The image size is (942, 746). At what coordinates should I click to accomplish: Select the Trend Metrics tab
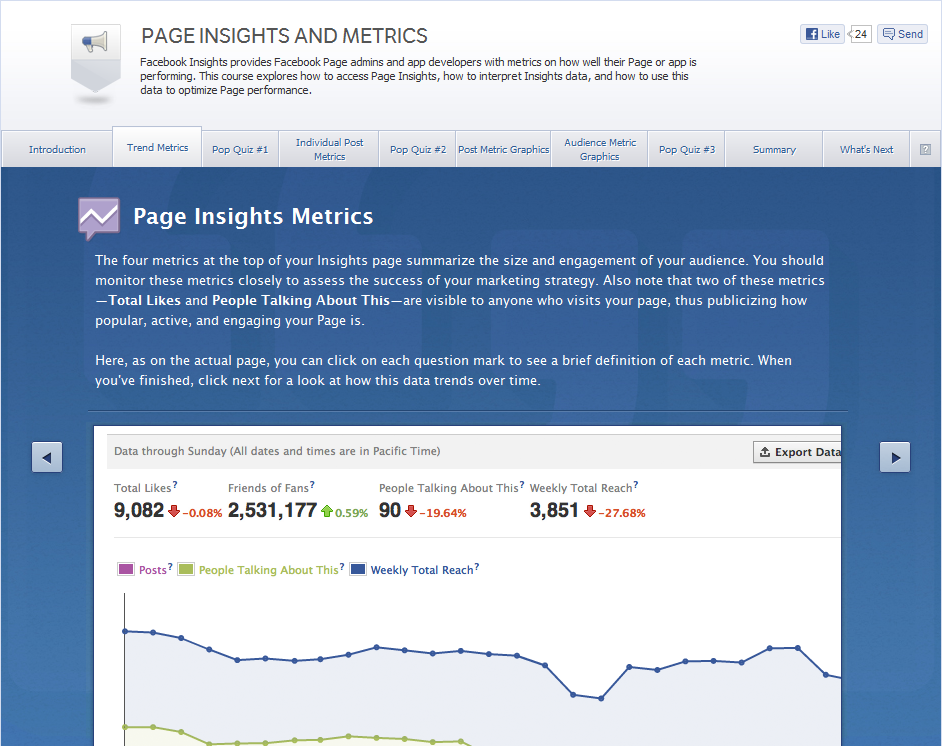click(x=157, y=147)
